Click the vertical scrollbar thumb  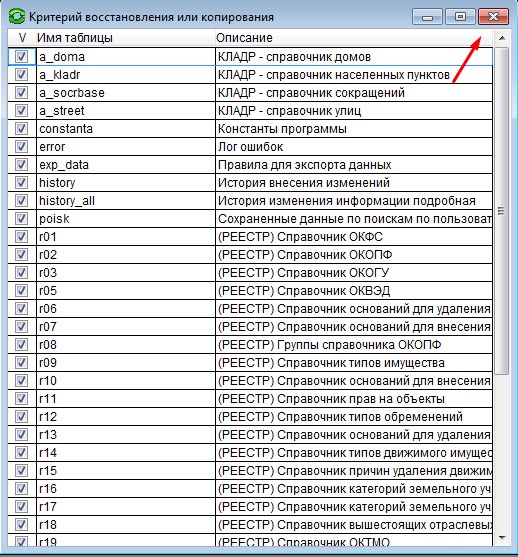502,211
